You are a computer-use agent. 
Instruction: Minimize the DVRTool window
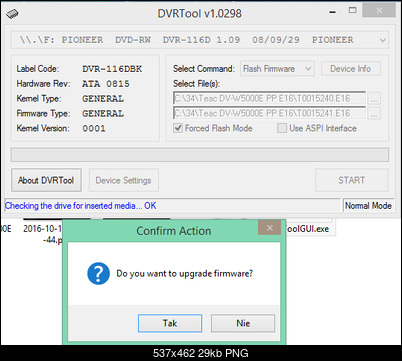pyautogui.click(x=332, y=12)
